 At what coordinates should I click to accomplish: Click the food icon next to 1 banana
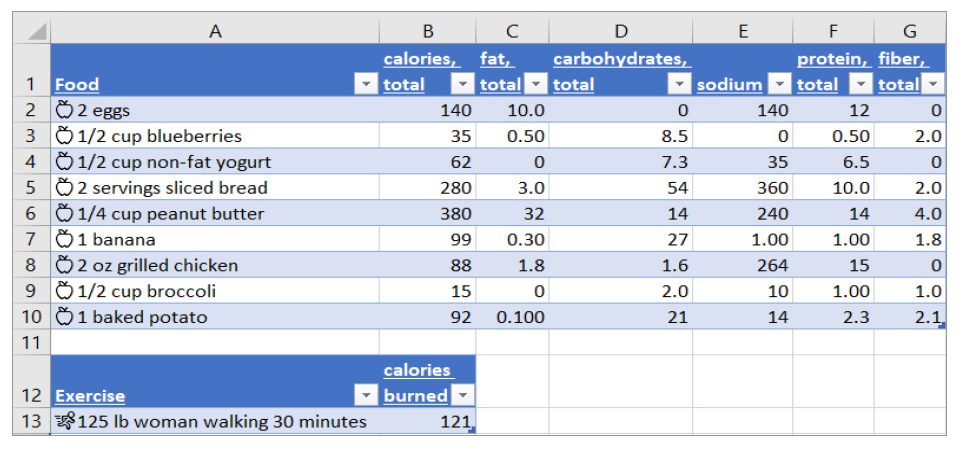point(65,239)
